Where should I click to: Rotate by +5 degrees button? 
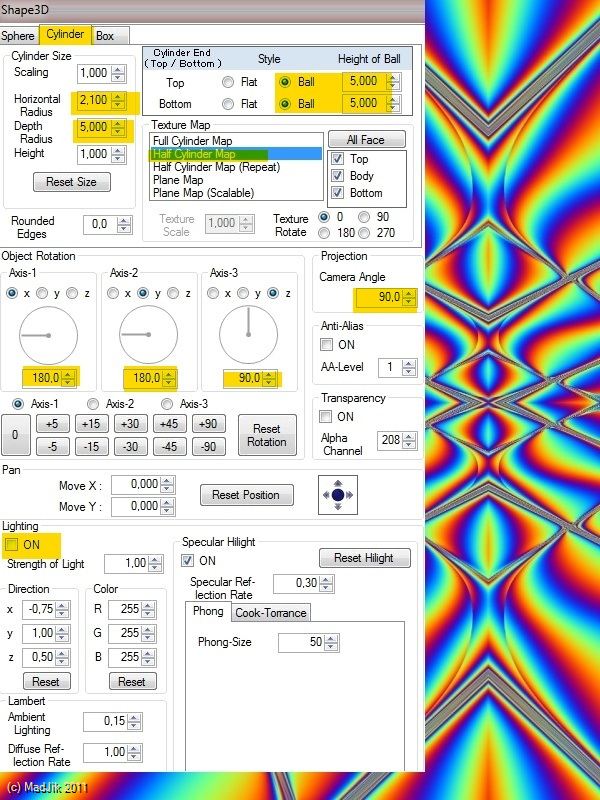coord(52,424)
